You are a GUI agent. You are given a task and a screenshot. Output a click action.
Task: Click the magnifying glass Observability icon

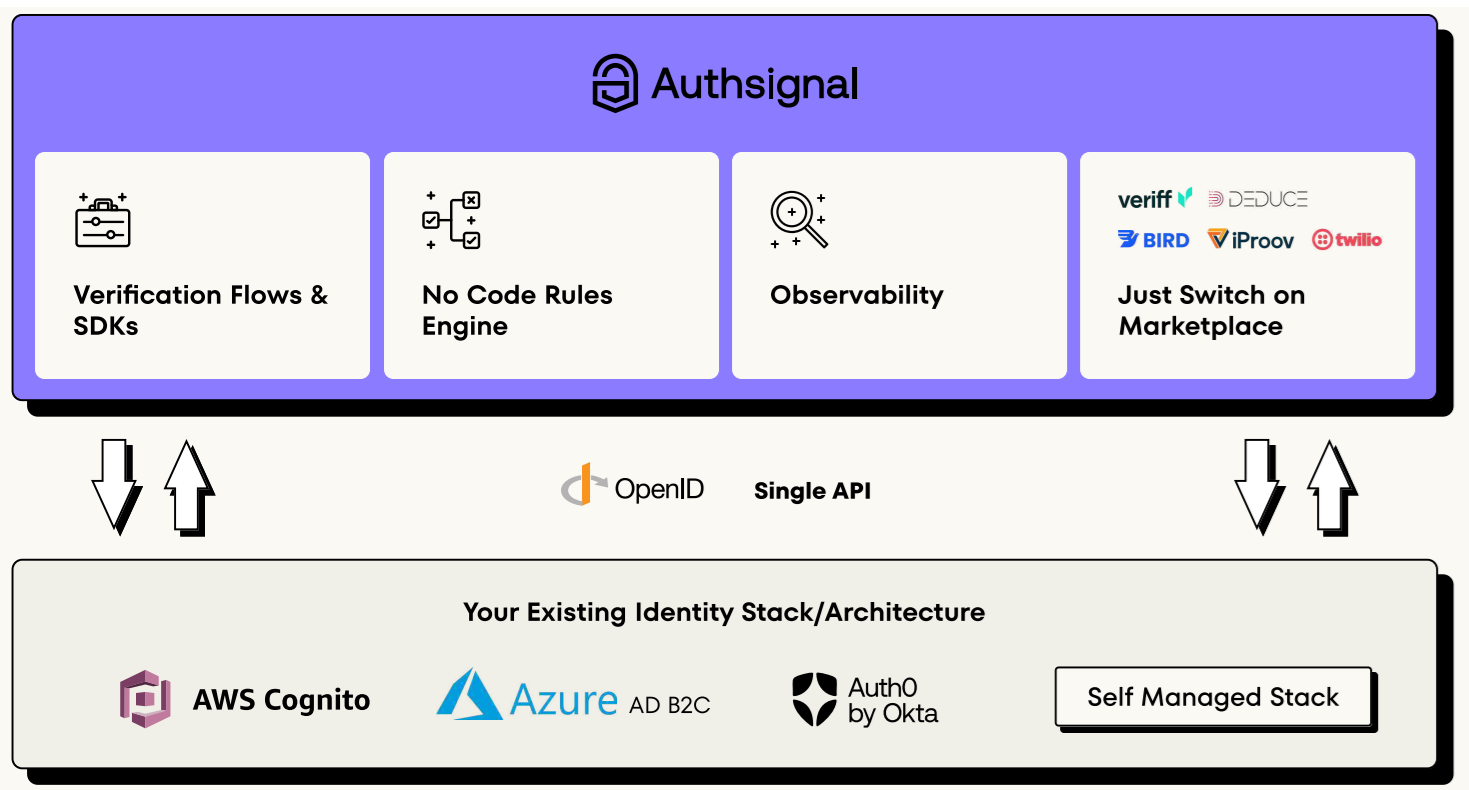[798, 220]
